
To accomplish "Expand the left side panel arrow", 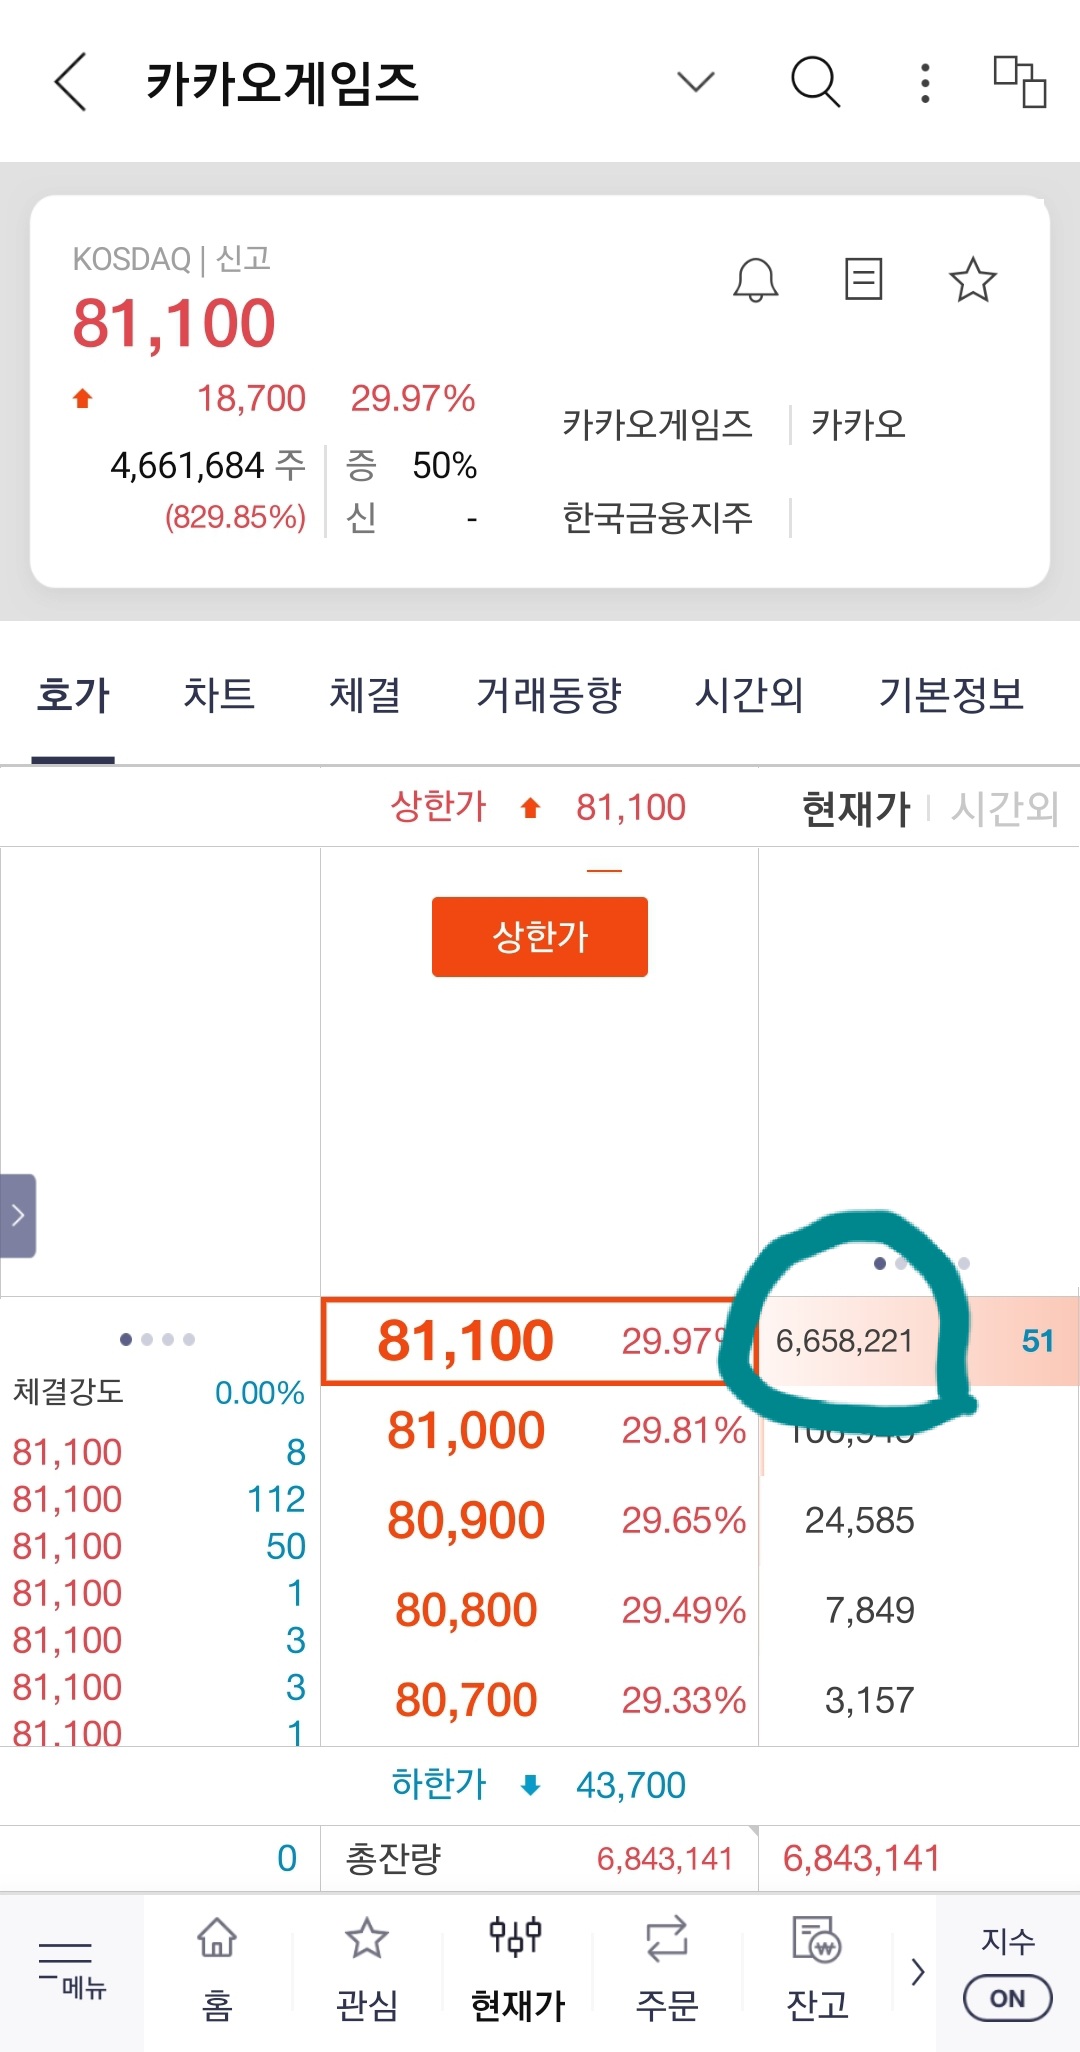I will point(18,1215).
